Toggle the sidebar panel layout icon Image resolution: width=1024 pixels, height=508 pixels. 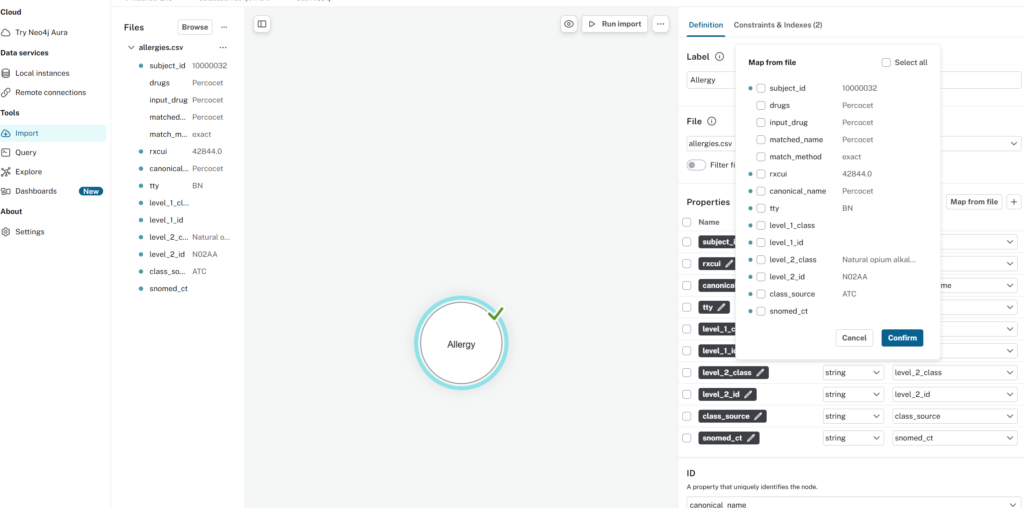tap(262, 24)
